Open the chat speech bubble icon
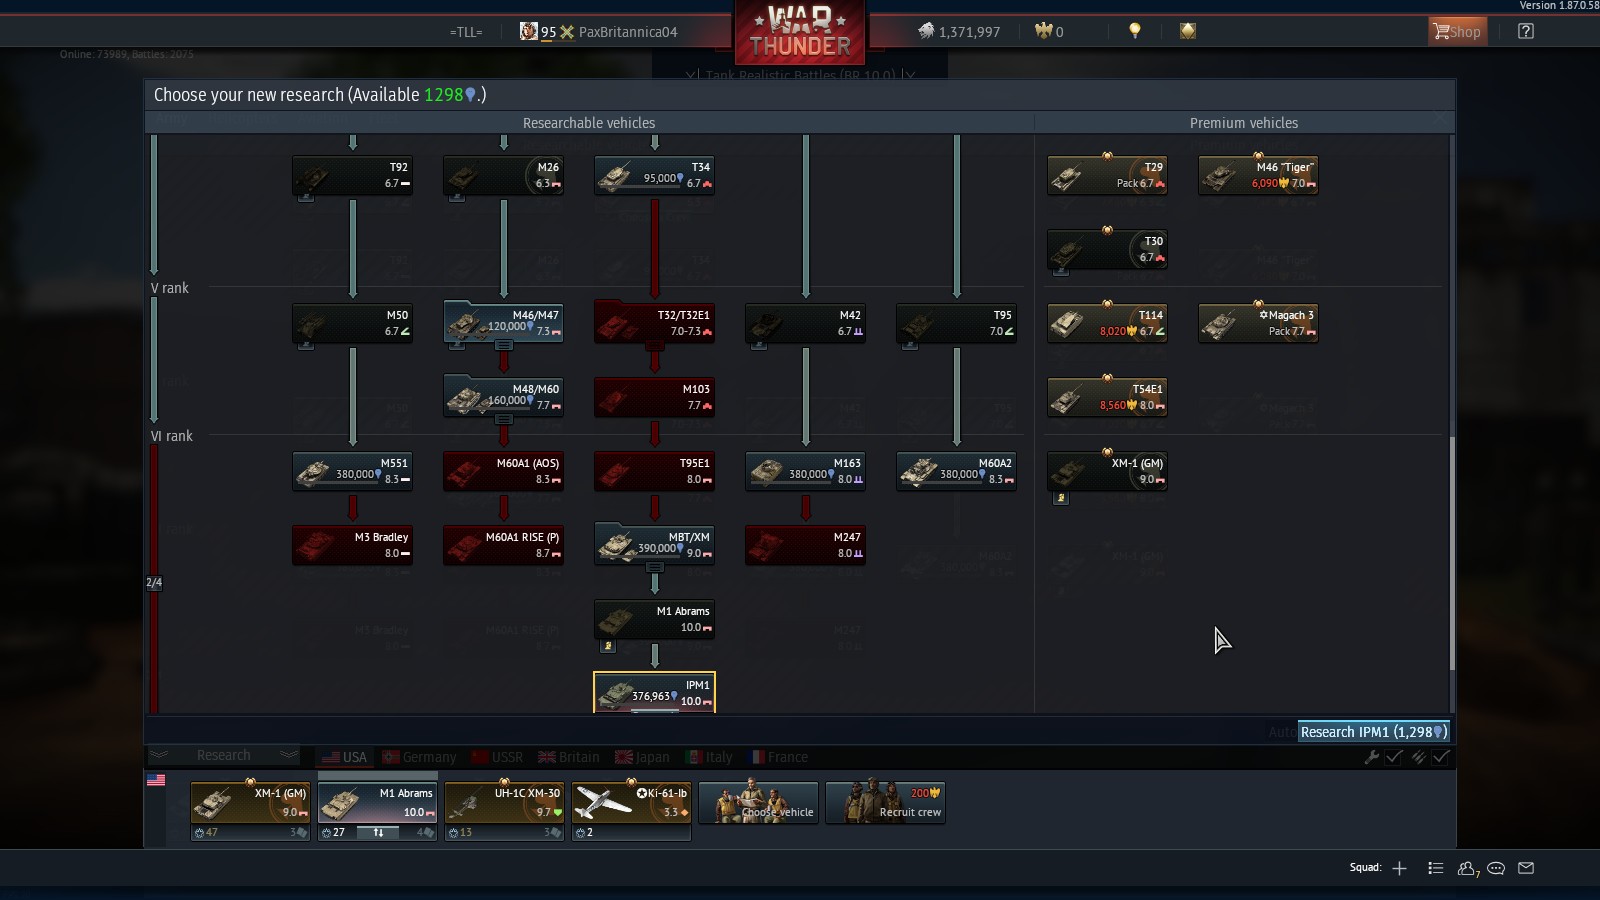Screen dimensions: 1600x900 (x=1496, y=868)
